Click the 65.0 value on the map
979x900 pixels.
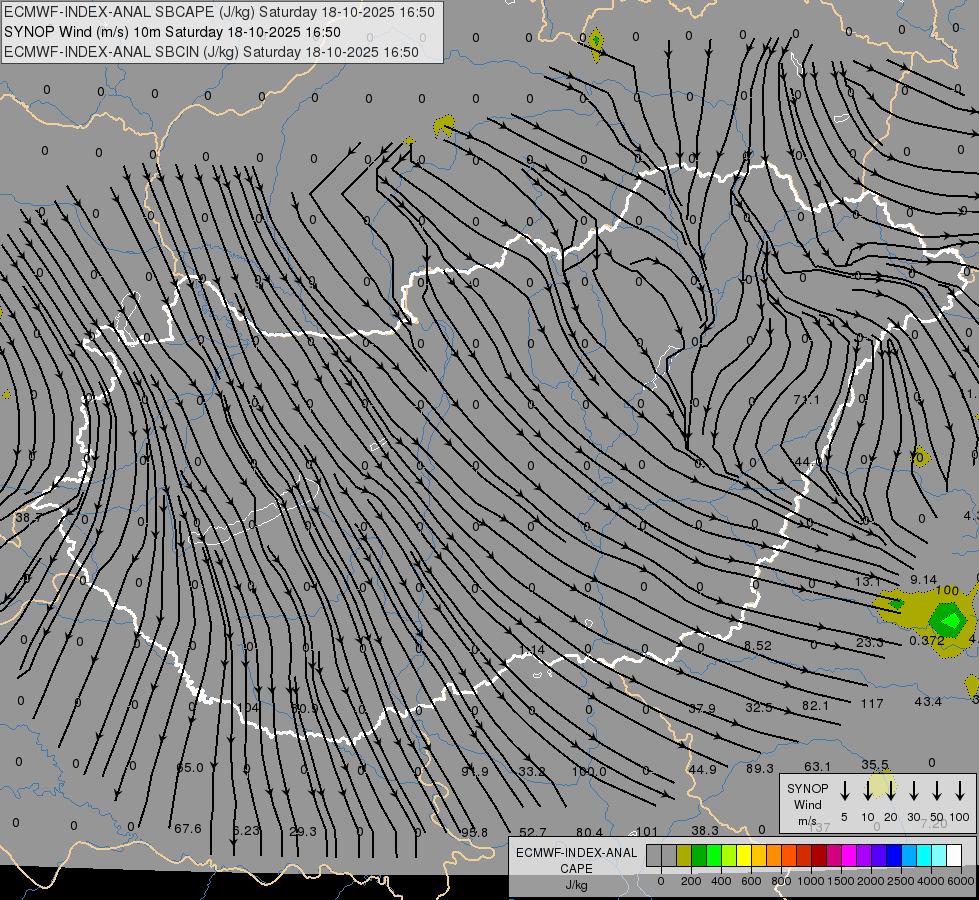[189, 768]
